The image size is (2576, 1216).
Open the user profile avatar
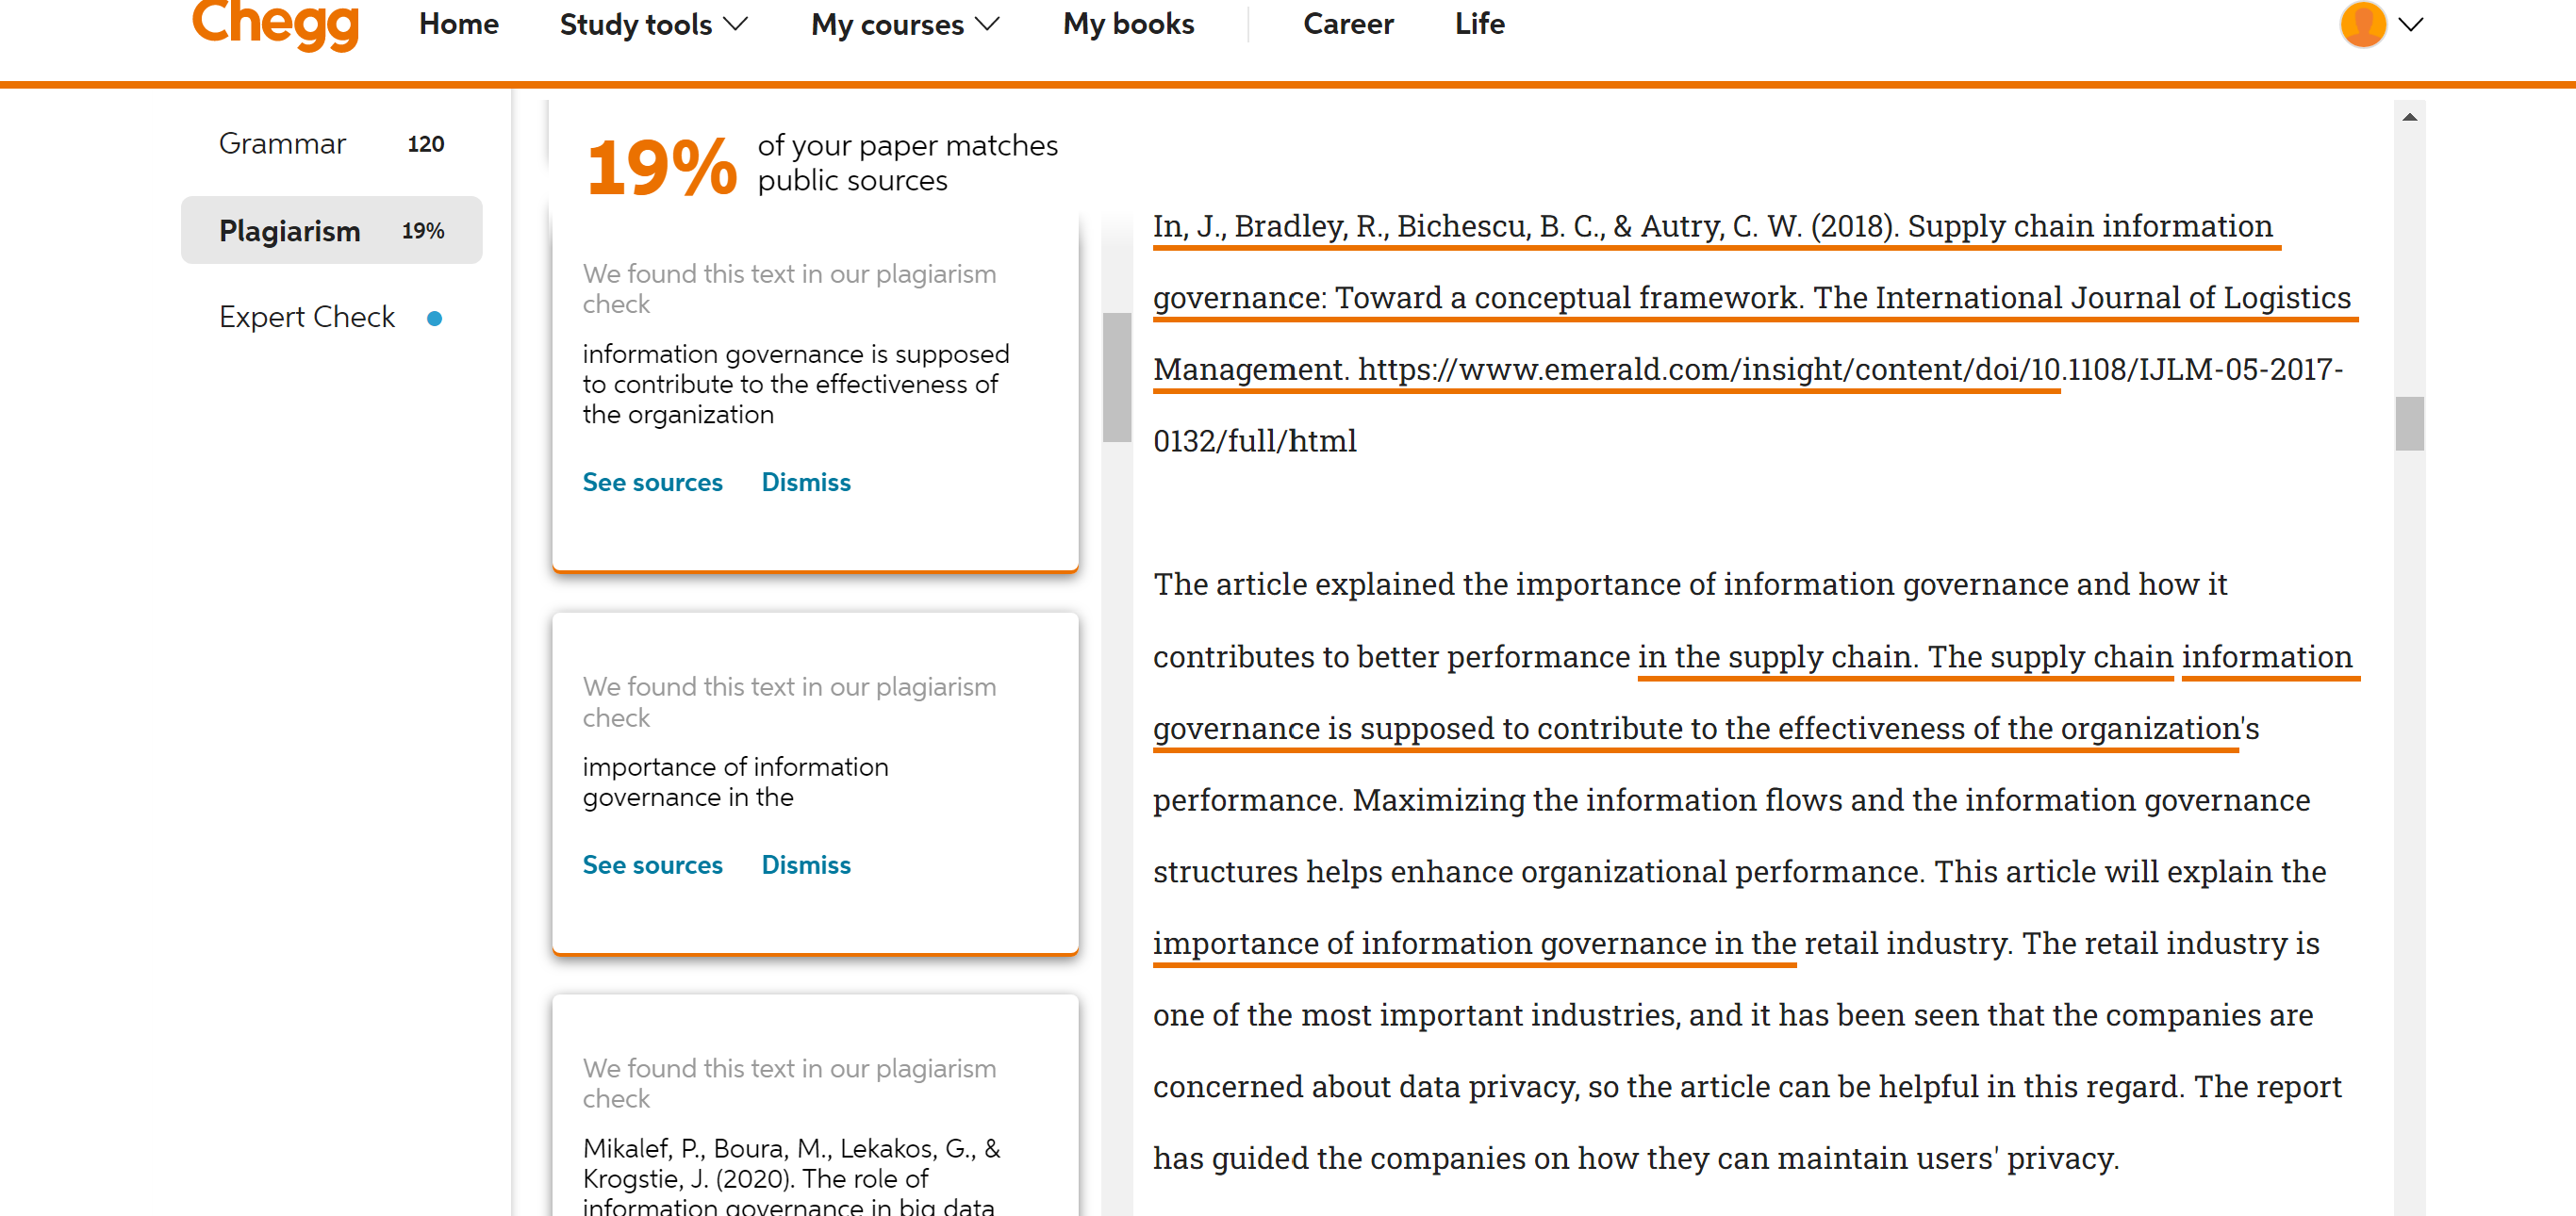[2363, 24]
